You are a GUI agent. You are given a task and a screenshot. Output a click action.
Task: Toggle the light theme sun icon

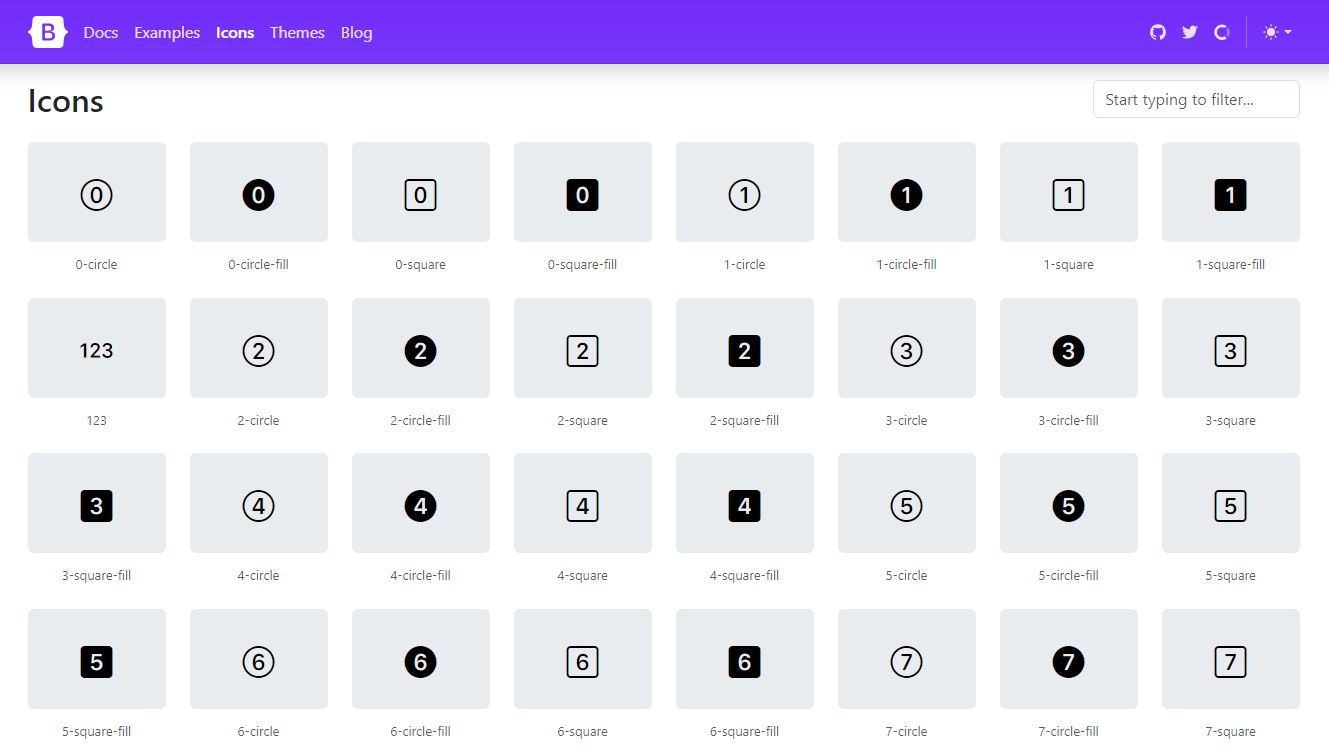[1268, 31]
